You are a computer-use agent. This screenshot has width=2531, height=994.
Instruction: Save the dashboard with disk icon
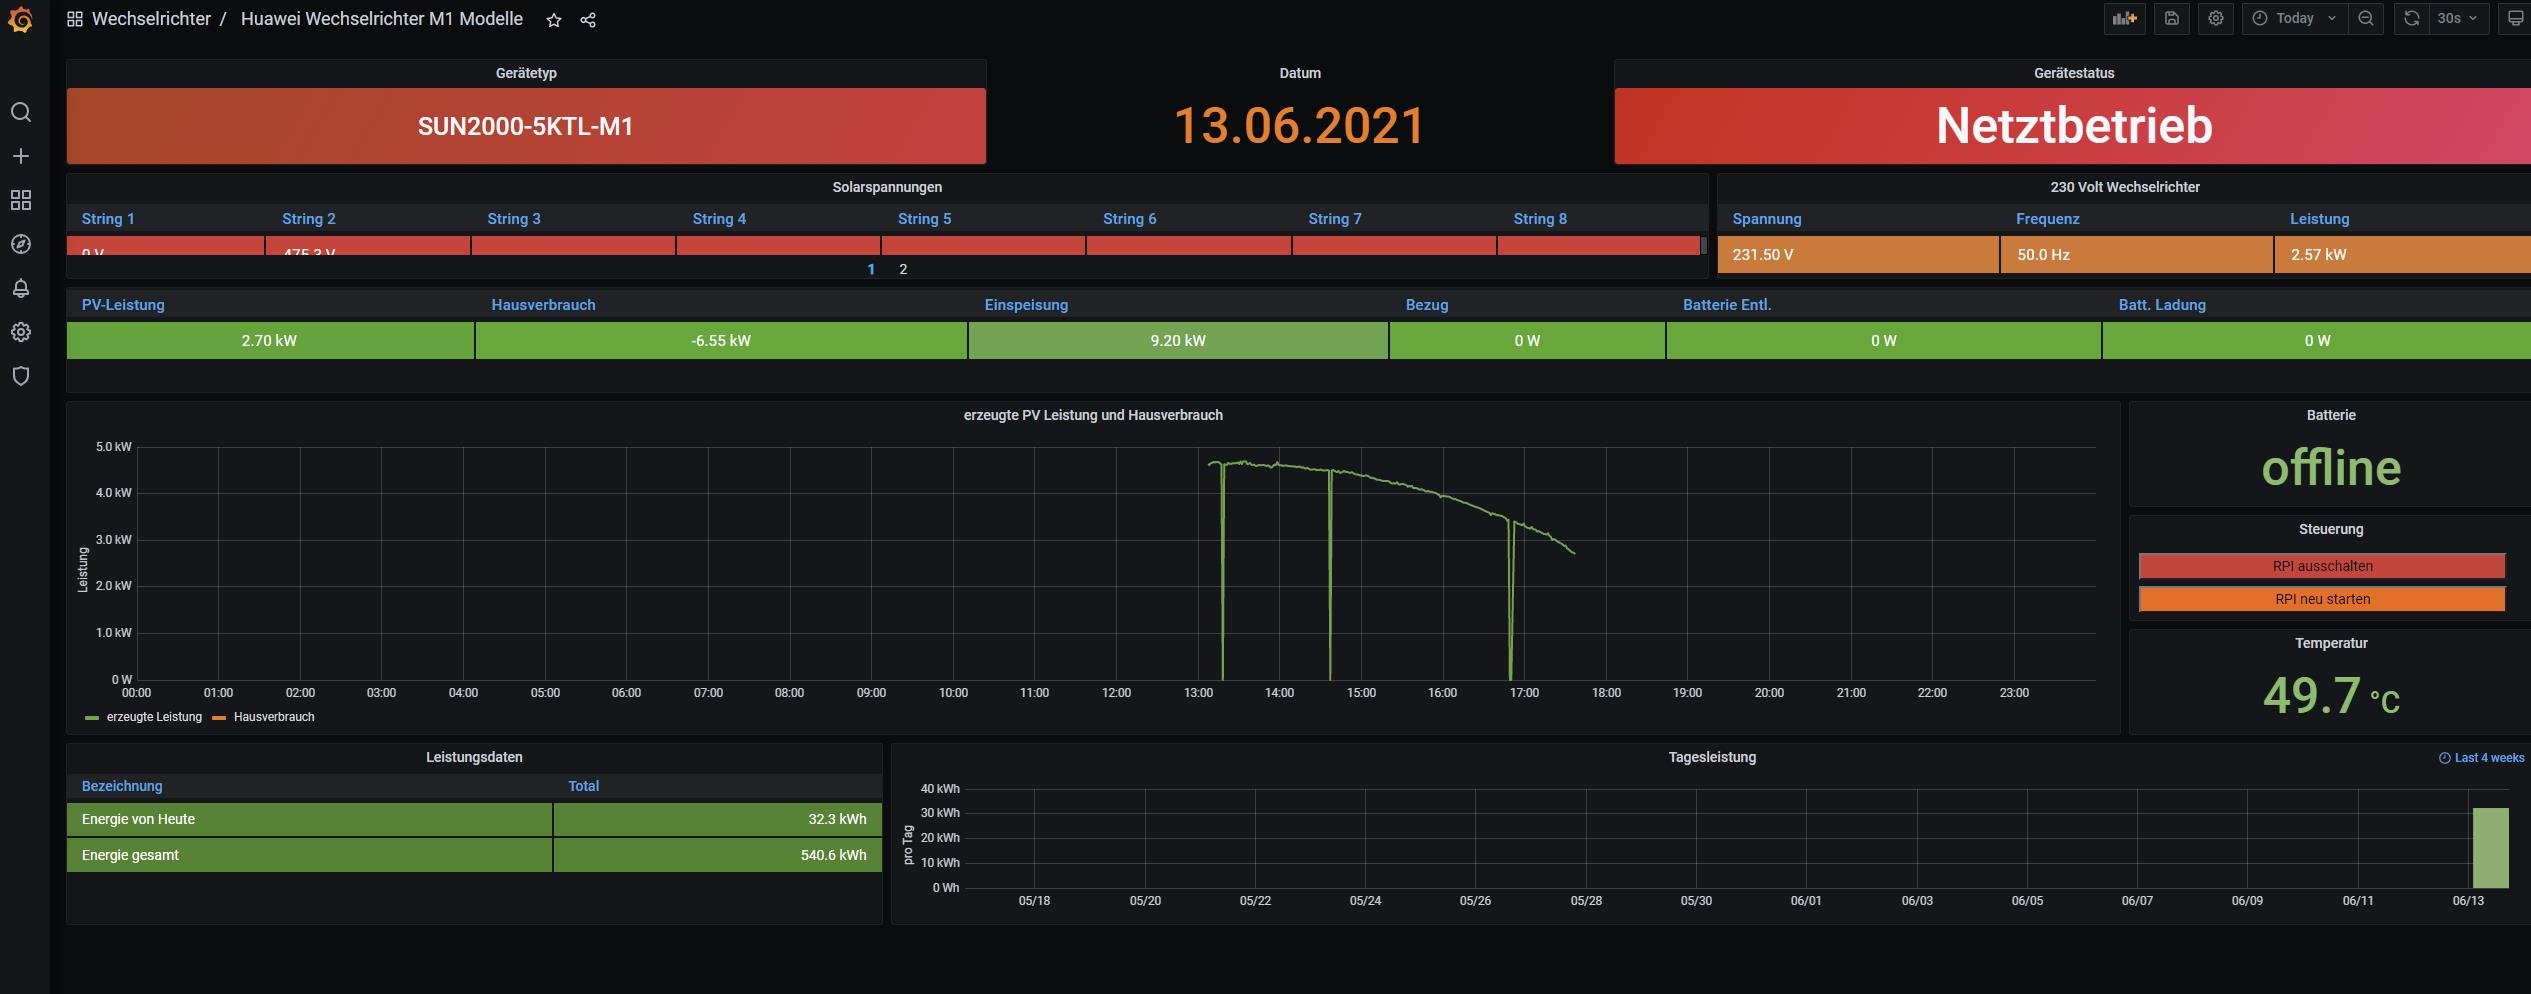[2171, 18]
